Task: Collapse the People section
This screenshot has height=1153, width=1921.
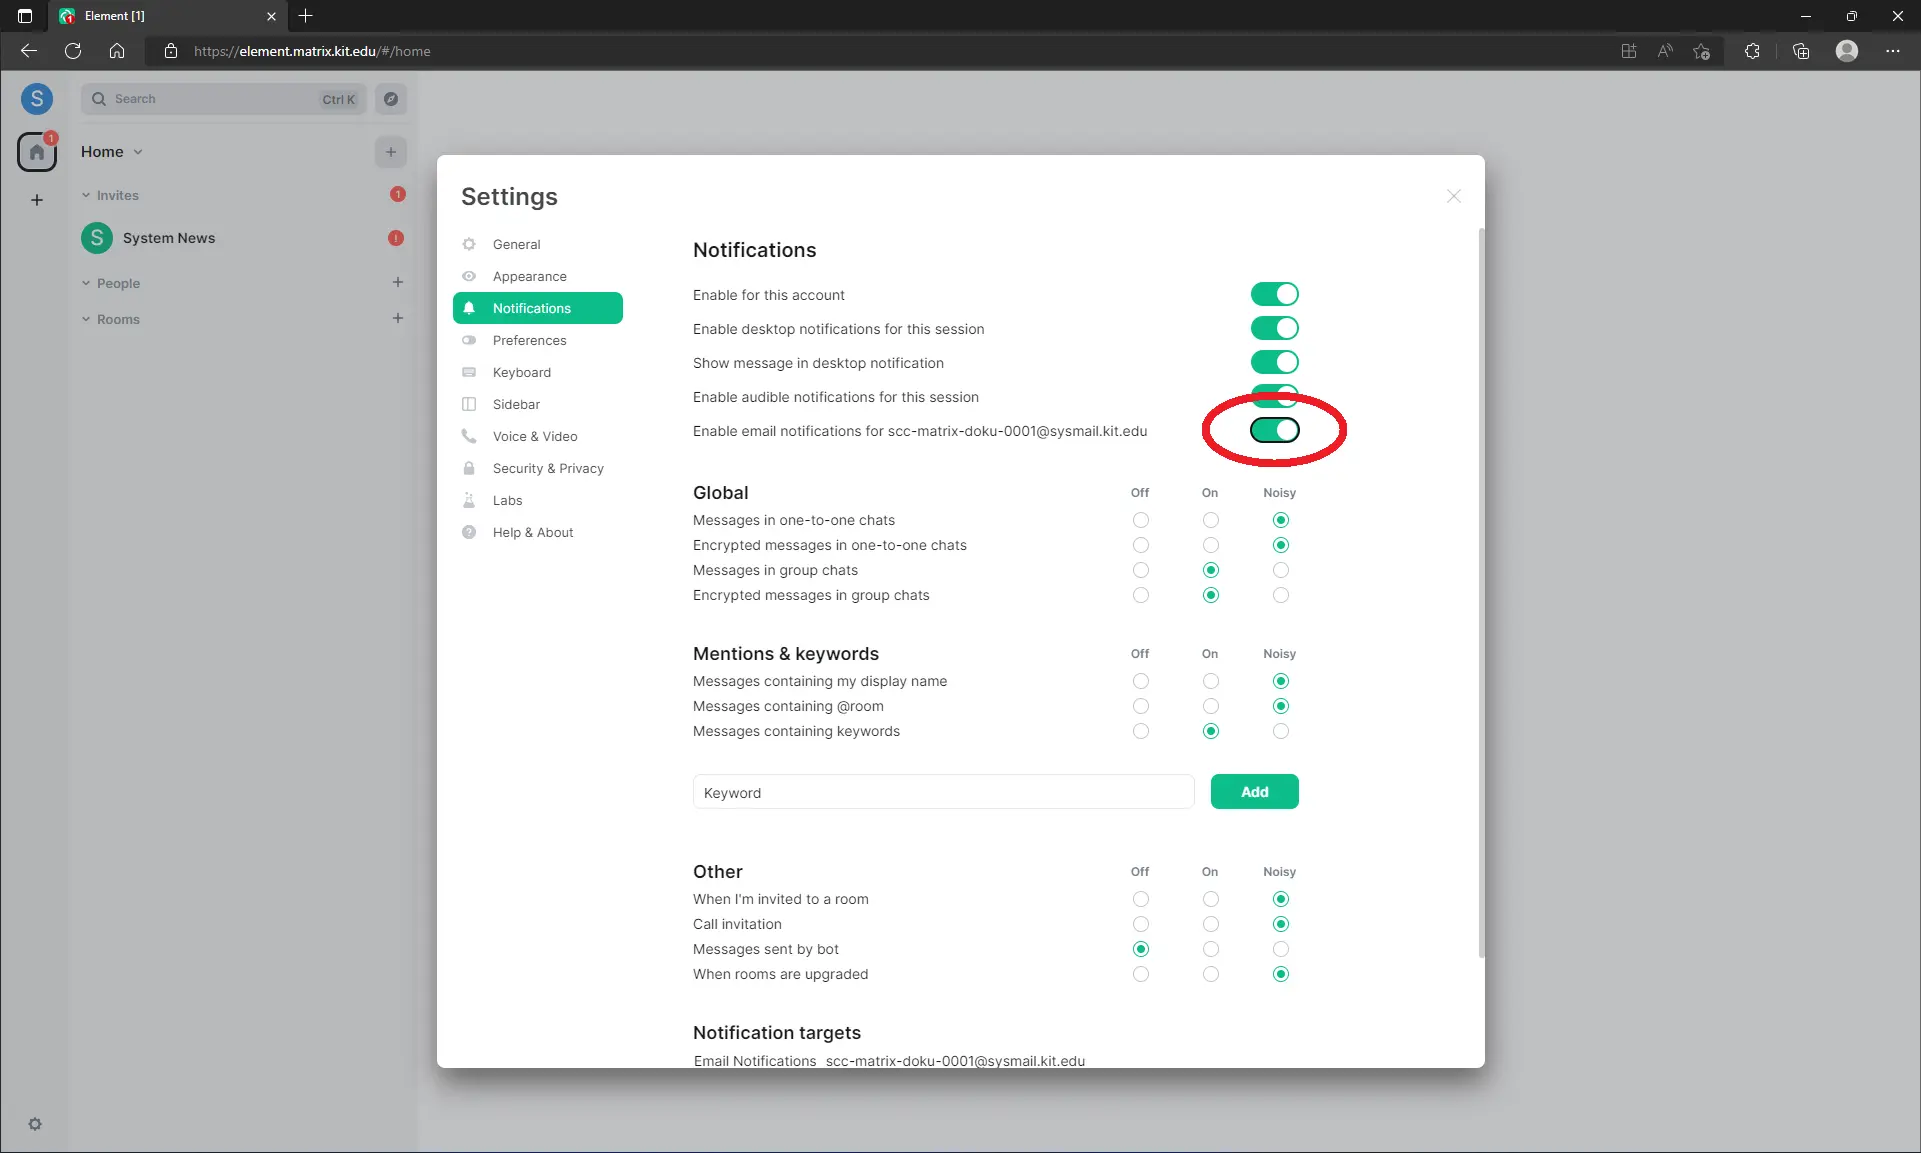Action: tap(85, 283)
